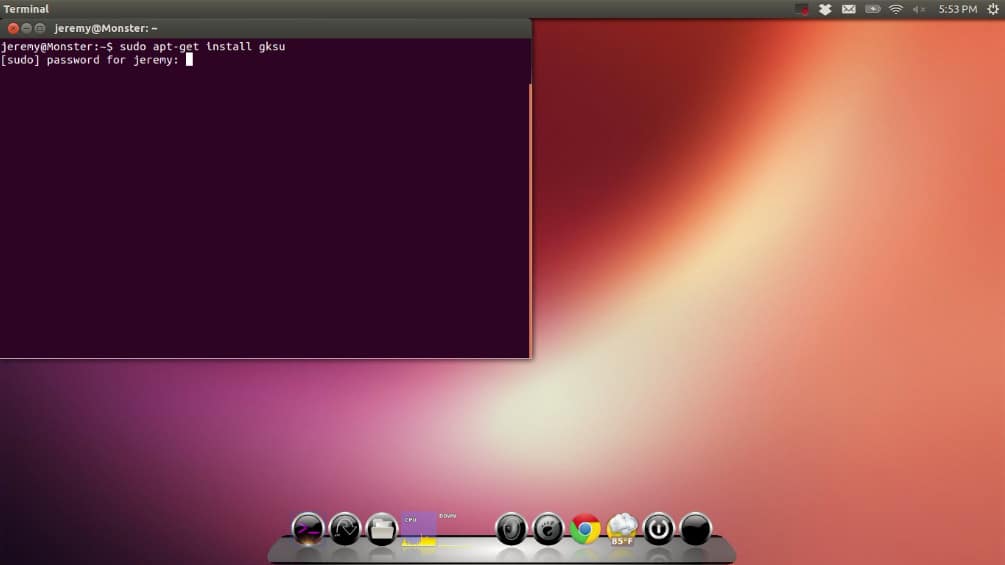Click the blank black orb in the dock
Viewport: 1005px width, 565px height.
695,529
